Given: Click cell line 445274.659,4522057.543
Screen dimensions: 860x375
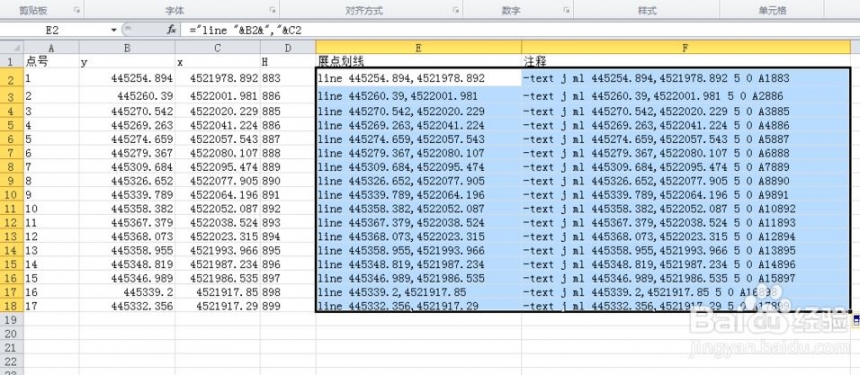Looking at the screenshot, I should coord(418,139).
